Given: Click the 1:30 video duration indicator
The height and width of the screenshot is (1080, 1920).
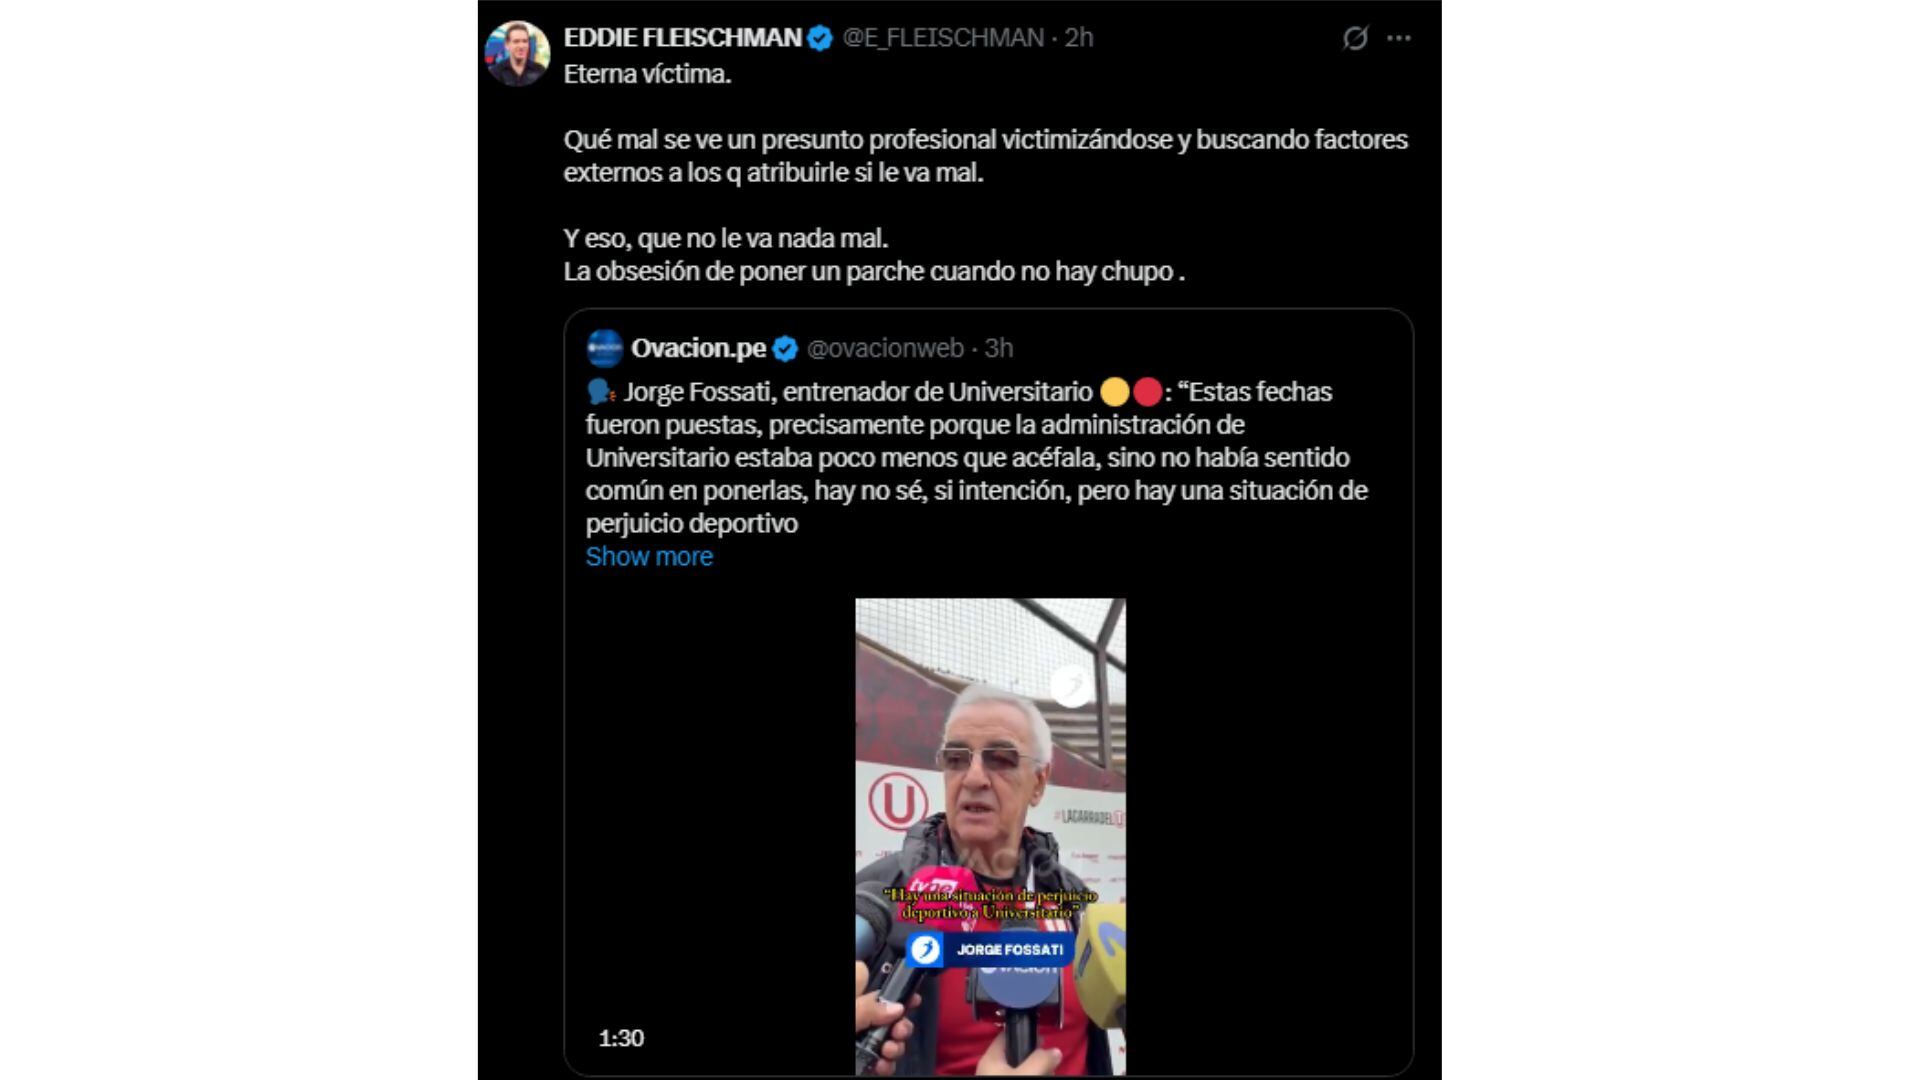Looking at the screenshot, I should coord(620,1040).
